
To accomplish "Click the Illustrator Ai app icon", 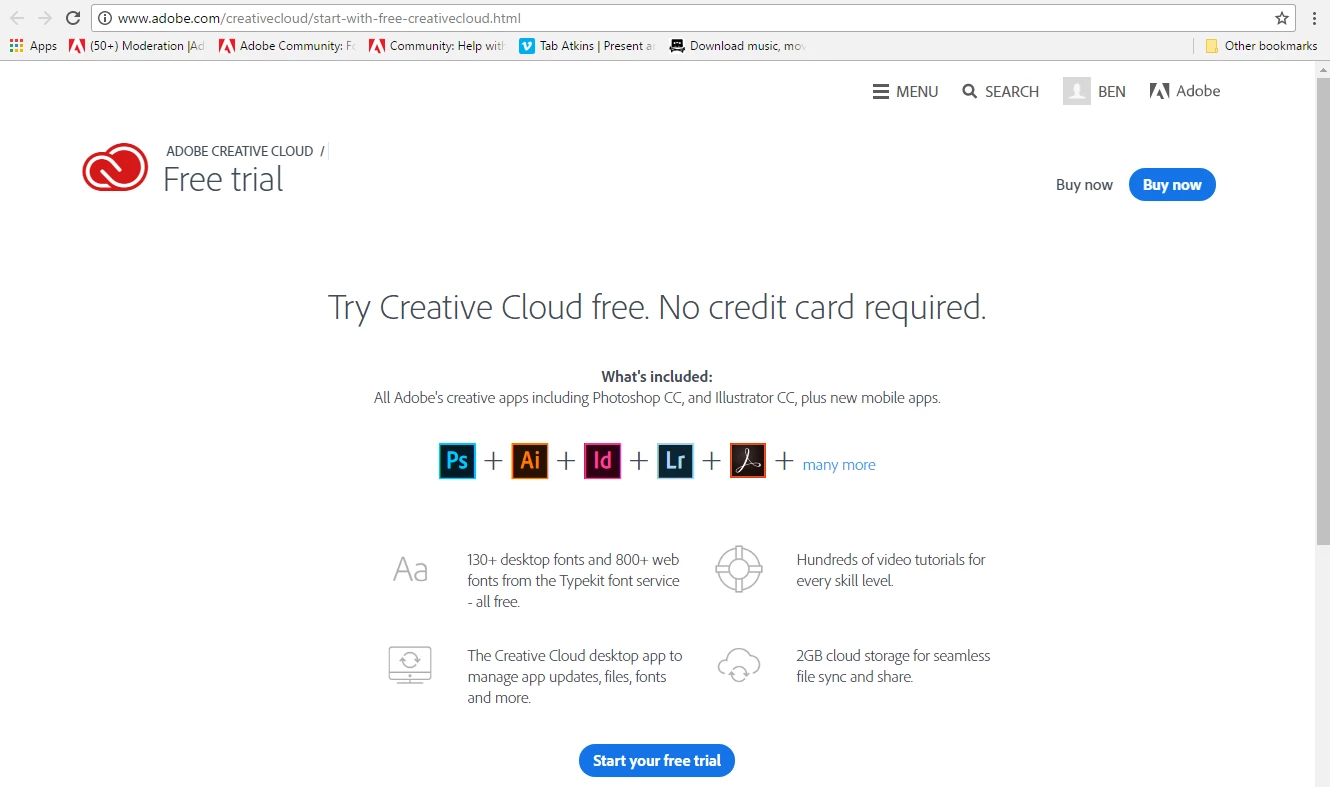I will point(530,460).
